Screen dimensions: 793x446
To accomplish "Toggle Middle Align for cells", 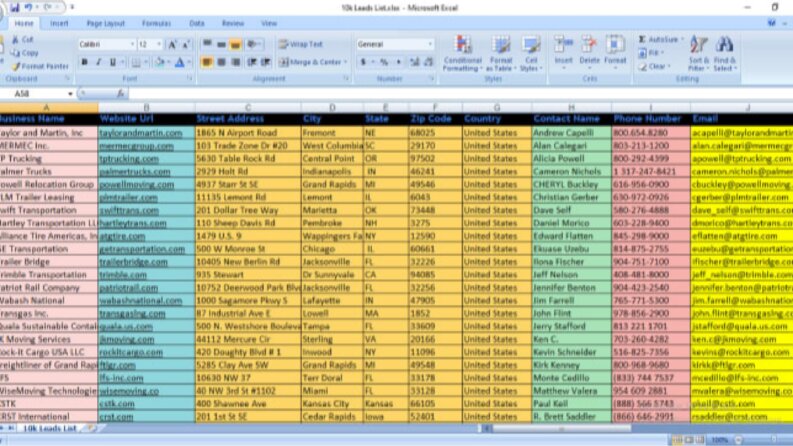I will click(x=221, y=44).
